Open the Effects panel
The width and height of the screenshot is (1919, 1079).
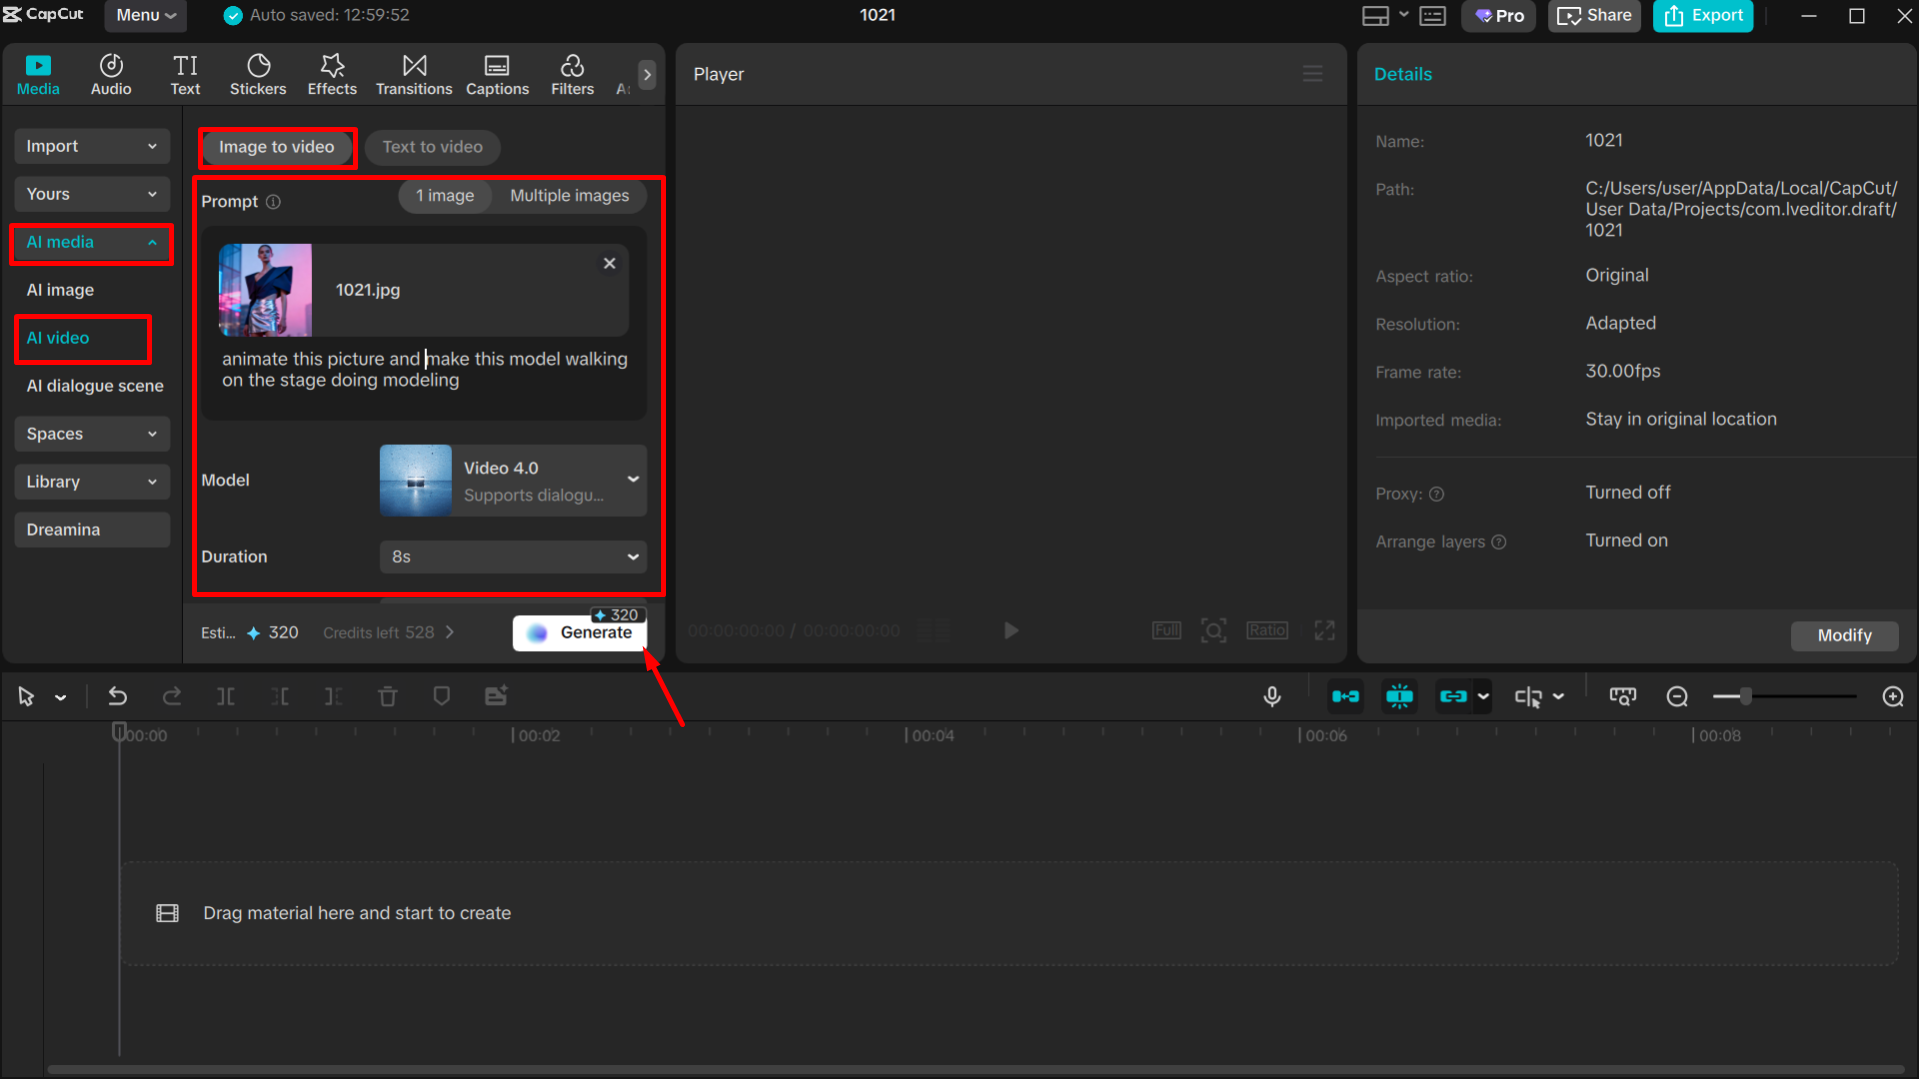pos(331,73)
